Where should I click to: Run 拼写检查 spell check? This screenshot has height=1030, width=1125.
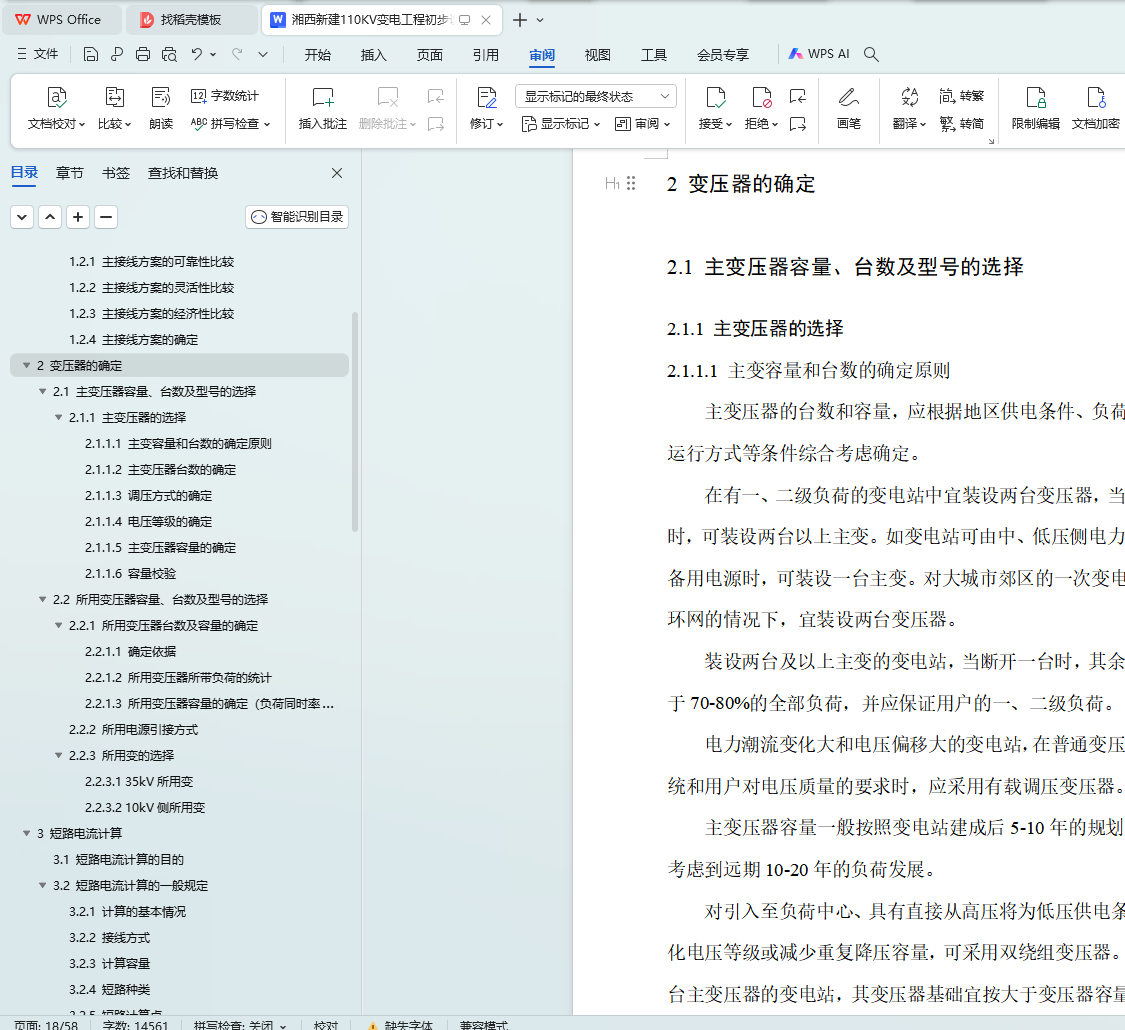[230, 123]
